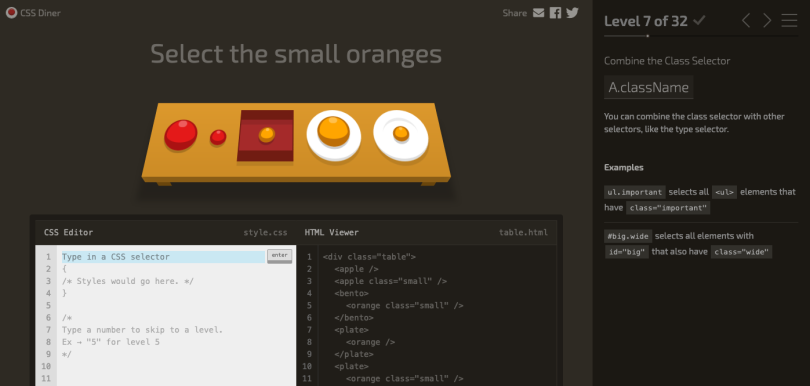Image resolution: width=810 pixels, height=386 pixels.
Task: Click the class="important" code snippet
Action: click(668, 208)
